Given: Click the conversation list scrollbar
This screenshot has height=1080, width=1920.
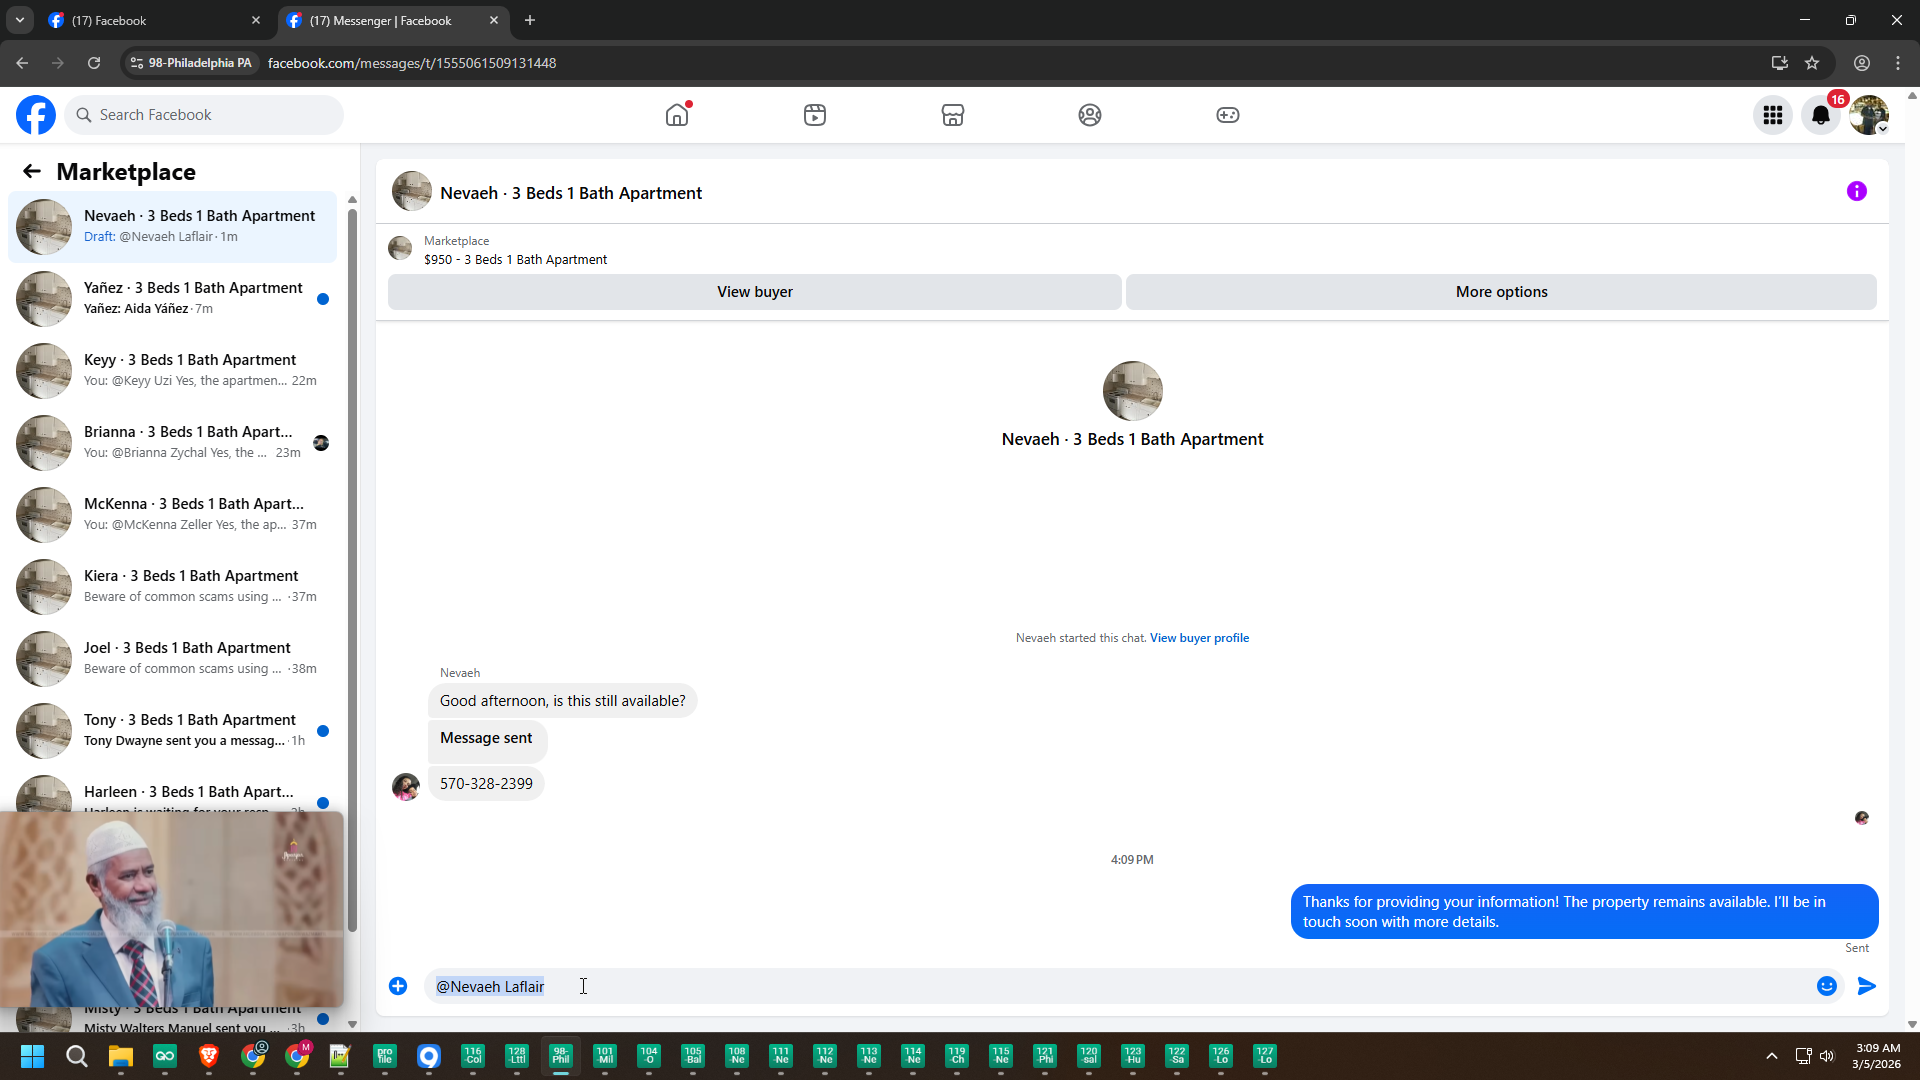Looking at the screenshot, I should (352, 570).
